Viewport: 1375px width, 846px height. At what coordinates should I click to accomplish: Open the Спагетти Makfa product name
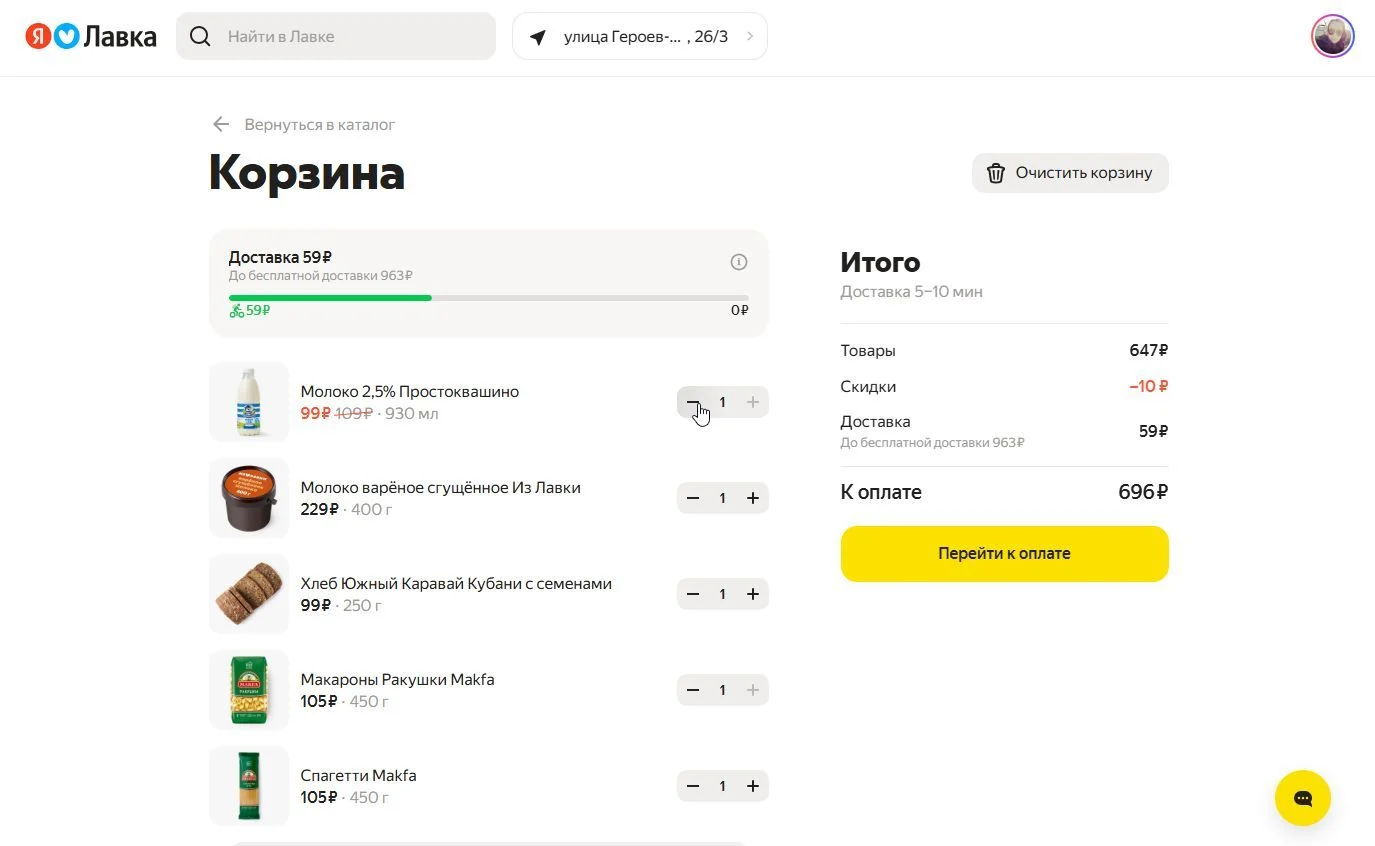[x=358, y=775]
